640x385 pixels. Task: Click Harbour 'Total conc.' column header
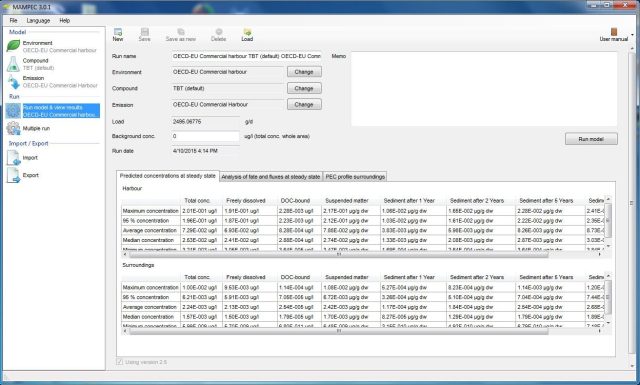pos(202,200)
